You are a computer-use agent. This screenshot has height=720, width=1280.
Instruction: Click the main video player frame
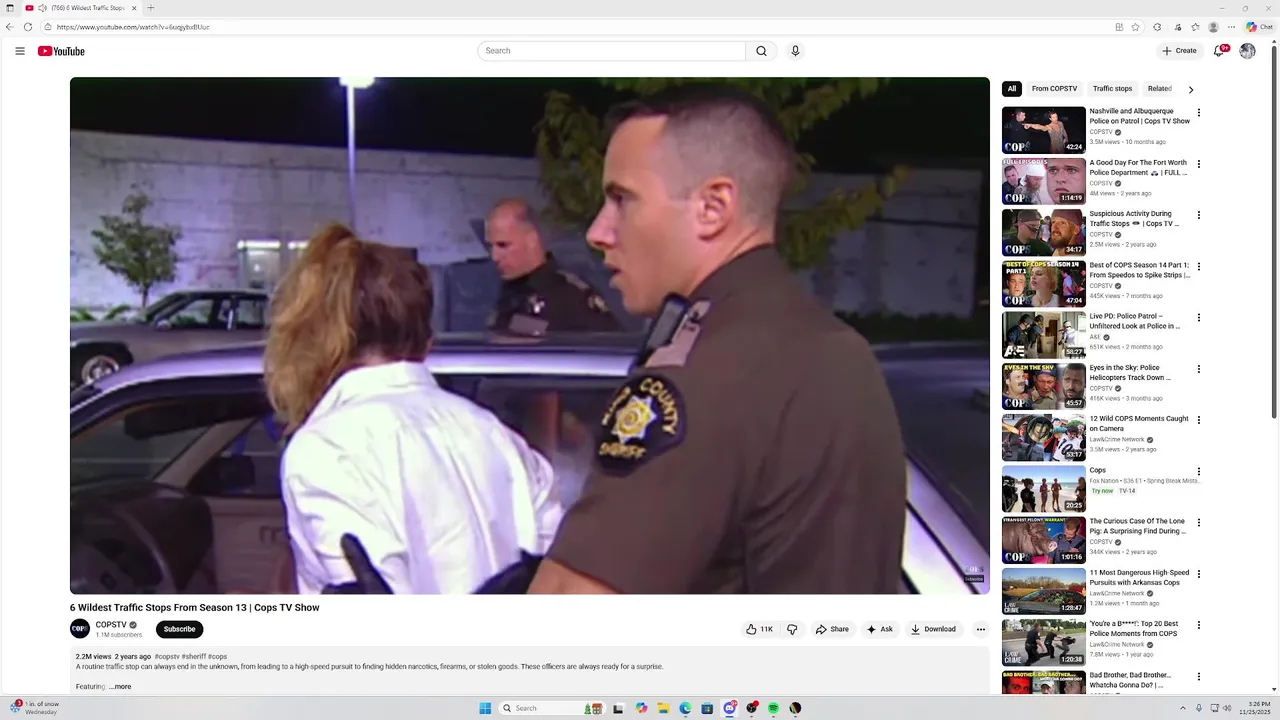[530, 336]
